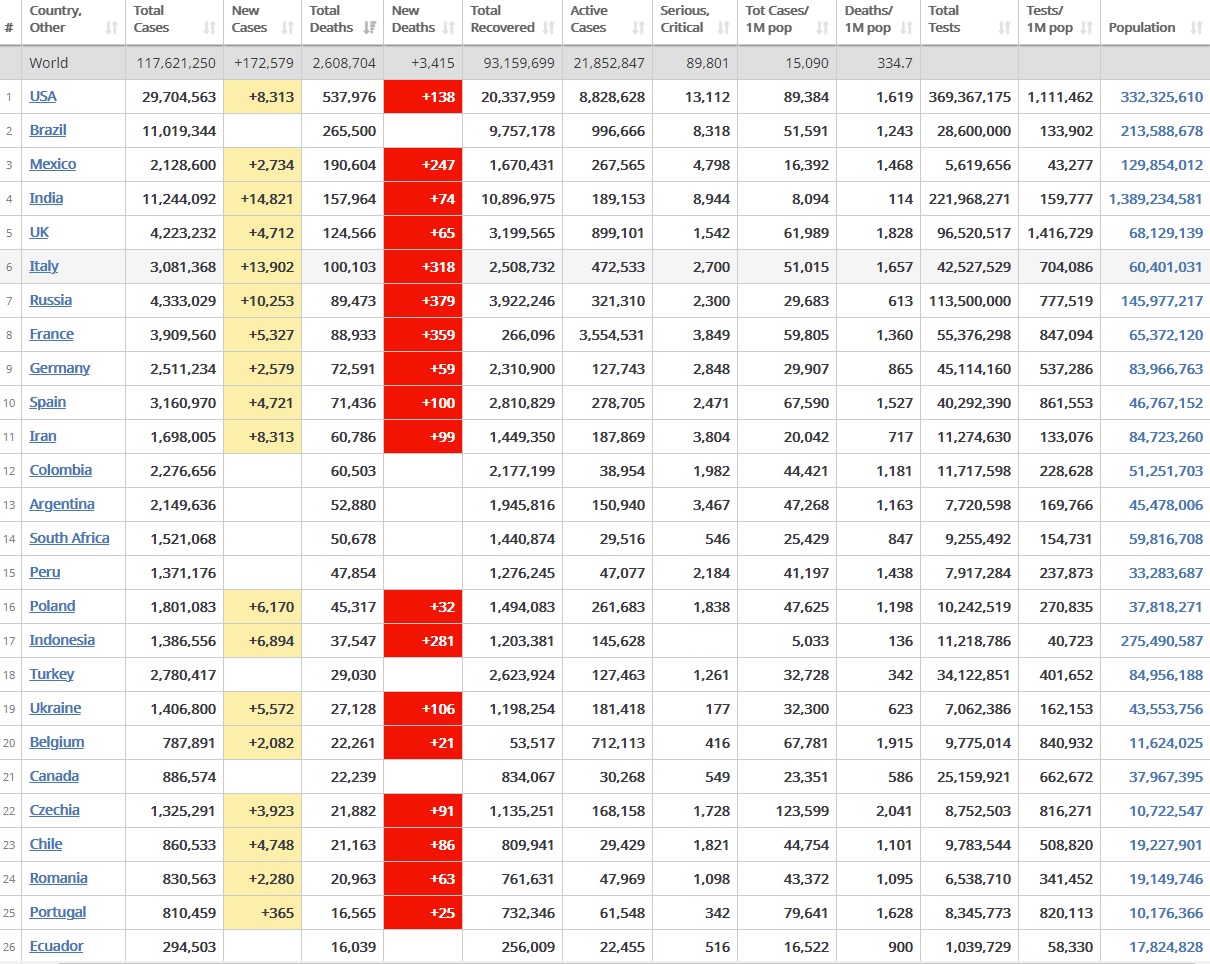Open the South Africa country link
Screen dimensions: 1210x964
(x=70, y=539)
